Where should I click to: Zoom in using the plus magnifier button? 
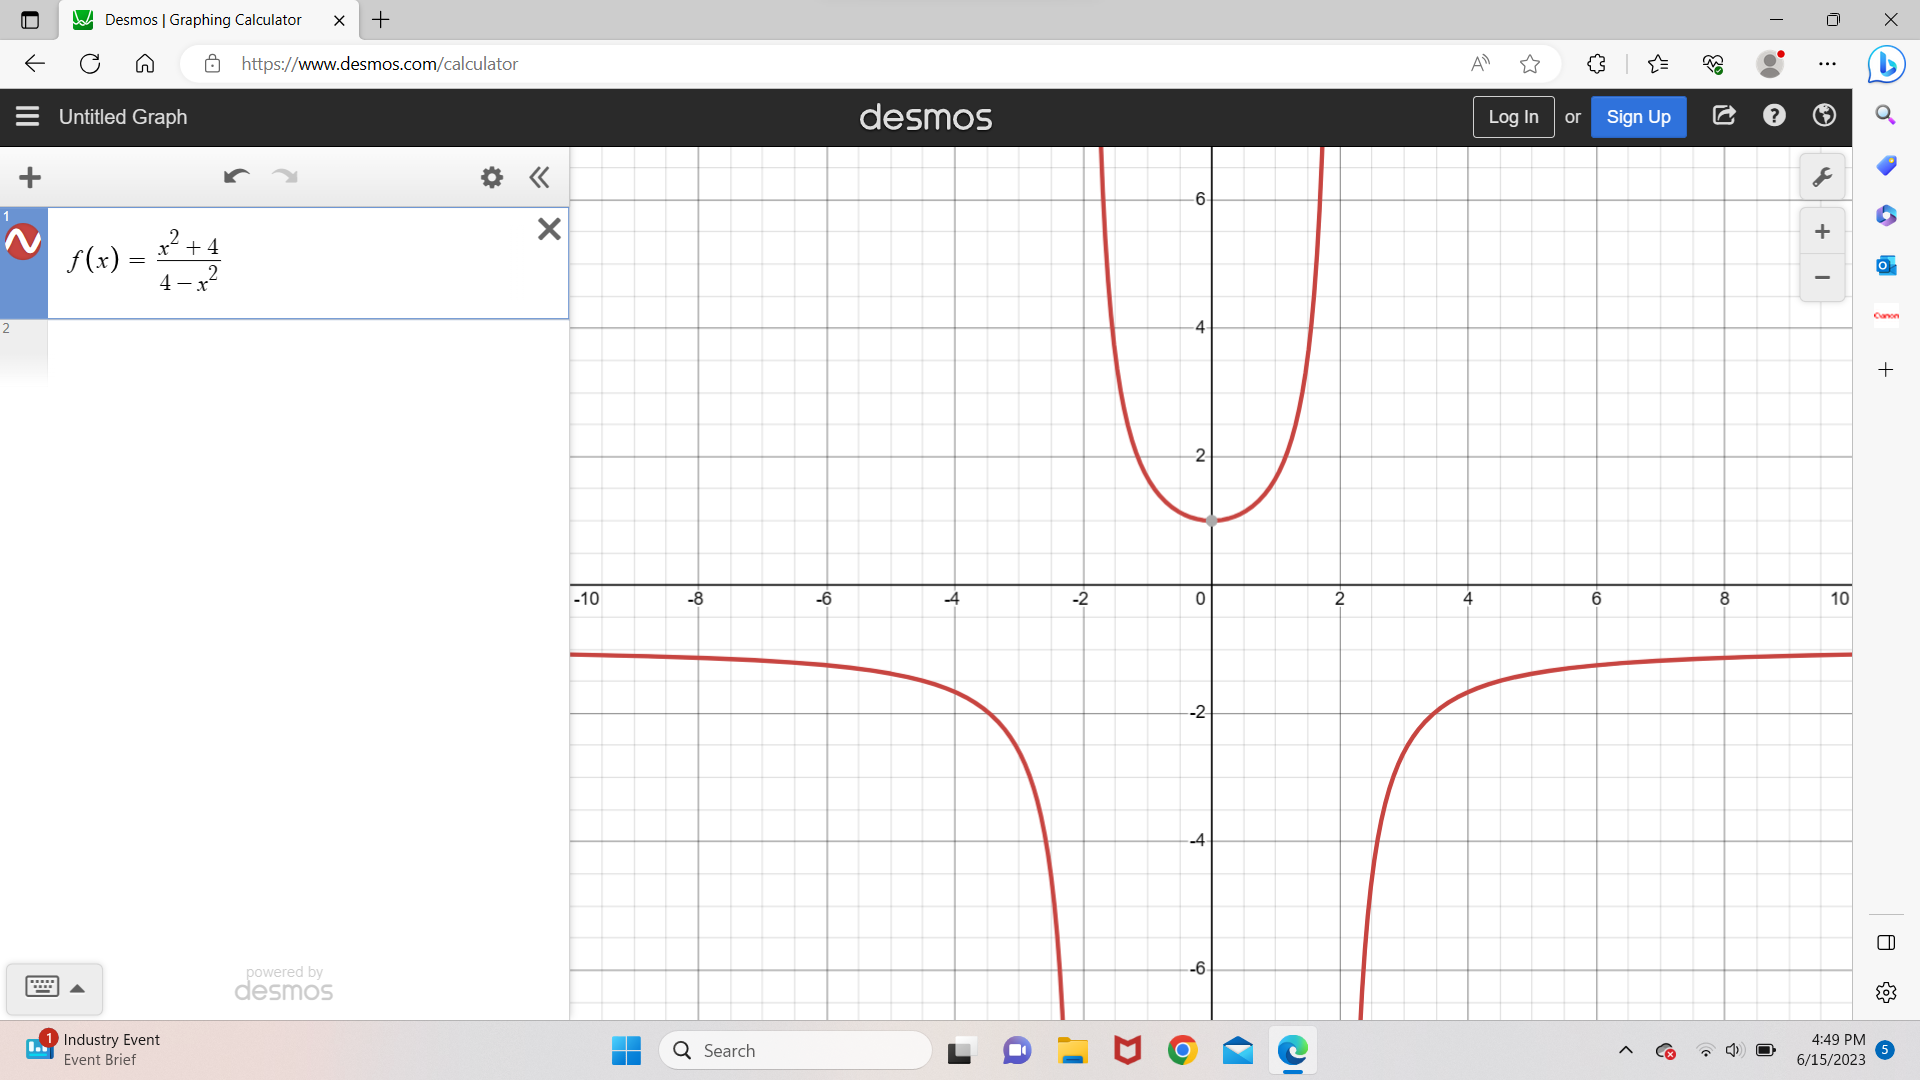(1822, 231)
